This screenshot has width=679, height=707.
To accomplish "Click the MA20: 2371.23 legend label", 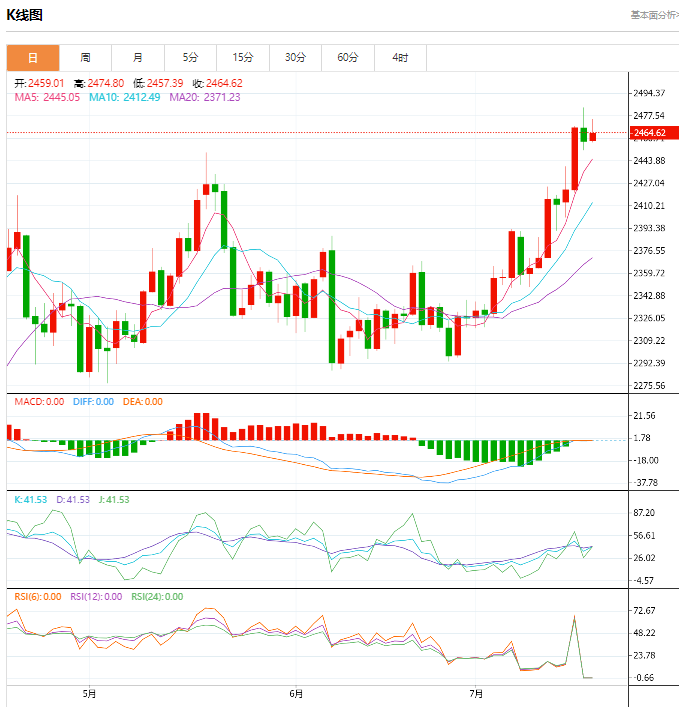I will coord(205,97).
